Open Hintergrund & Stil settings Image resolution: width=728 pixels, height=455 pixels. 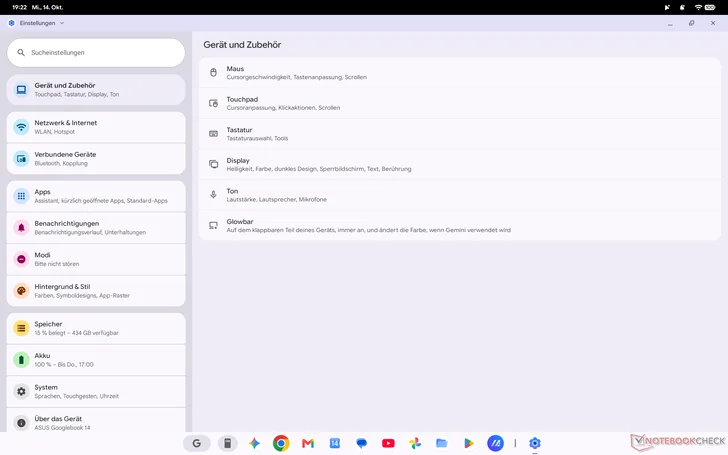click(96, 291)
